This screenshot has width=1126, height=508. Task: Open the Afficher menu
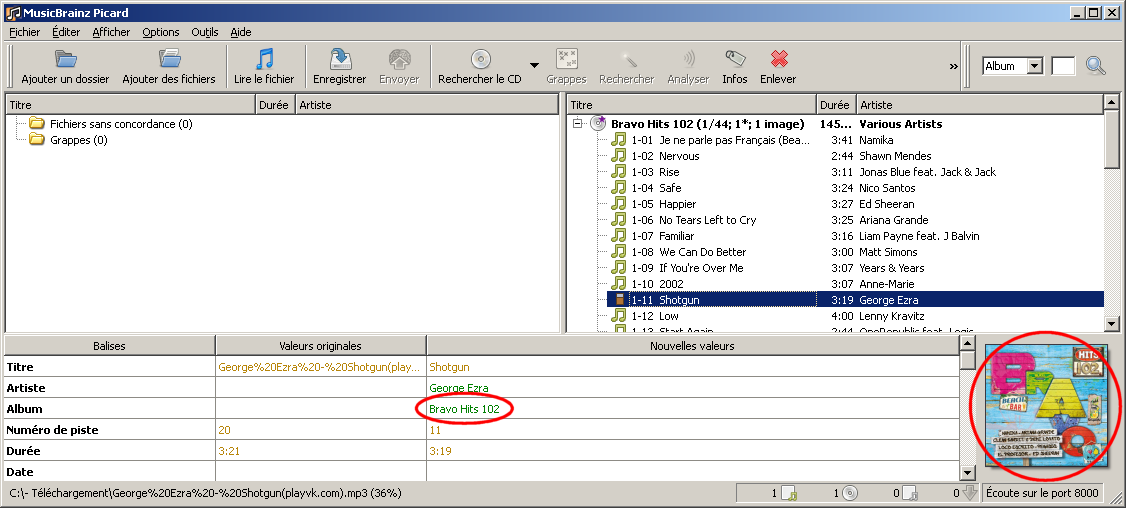point(111,32)
